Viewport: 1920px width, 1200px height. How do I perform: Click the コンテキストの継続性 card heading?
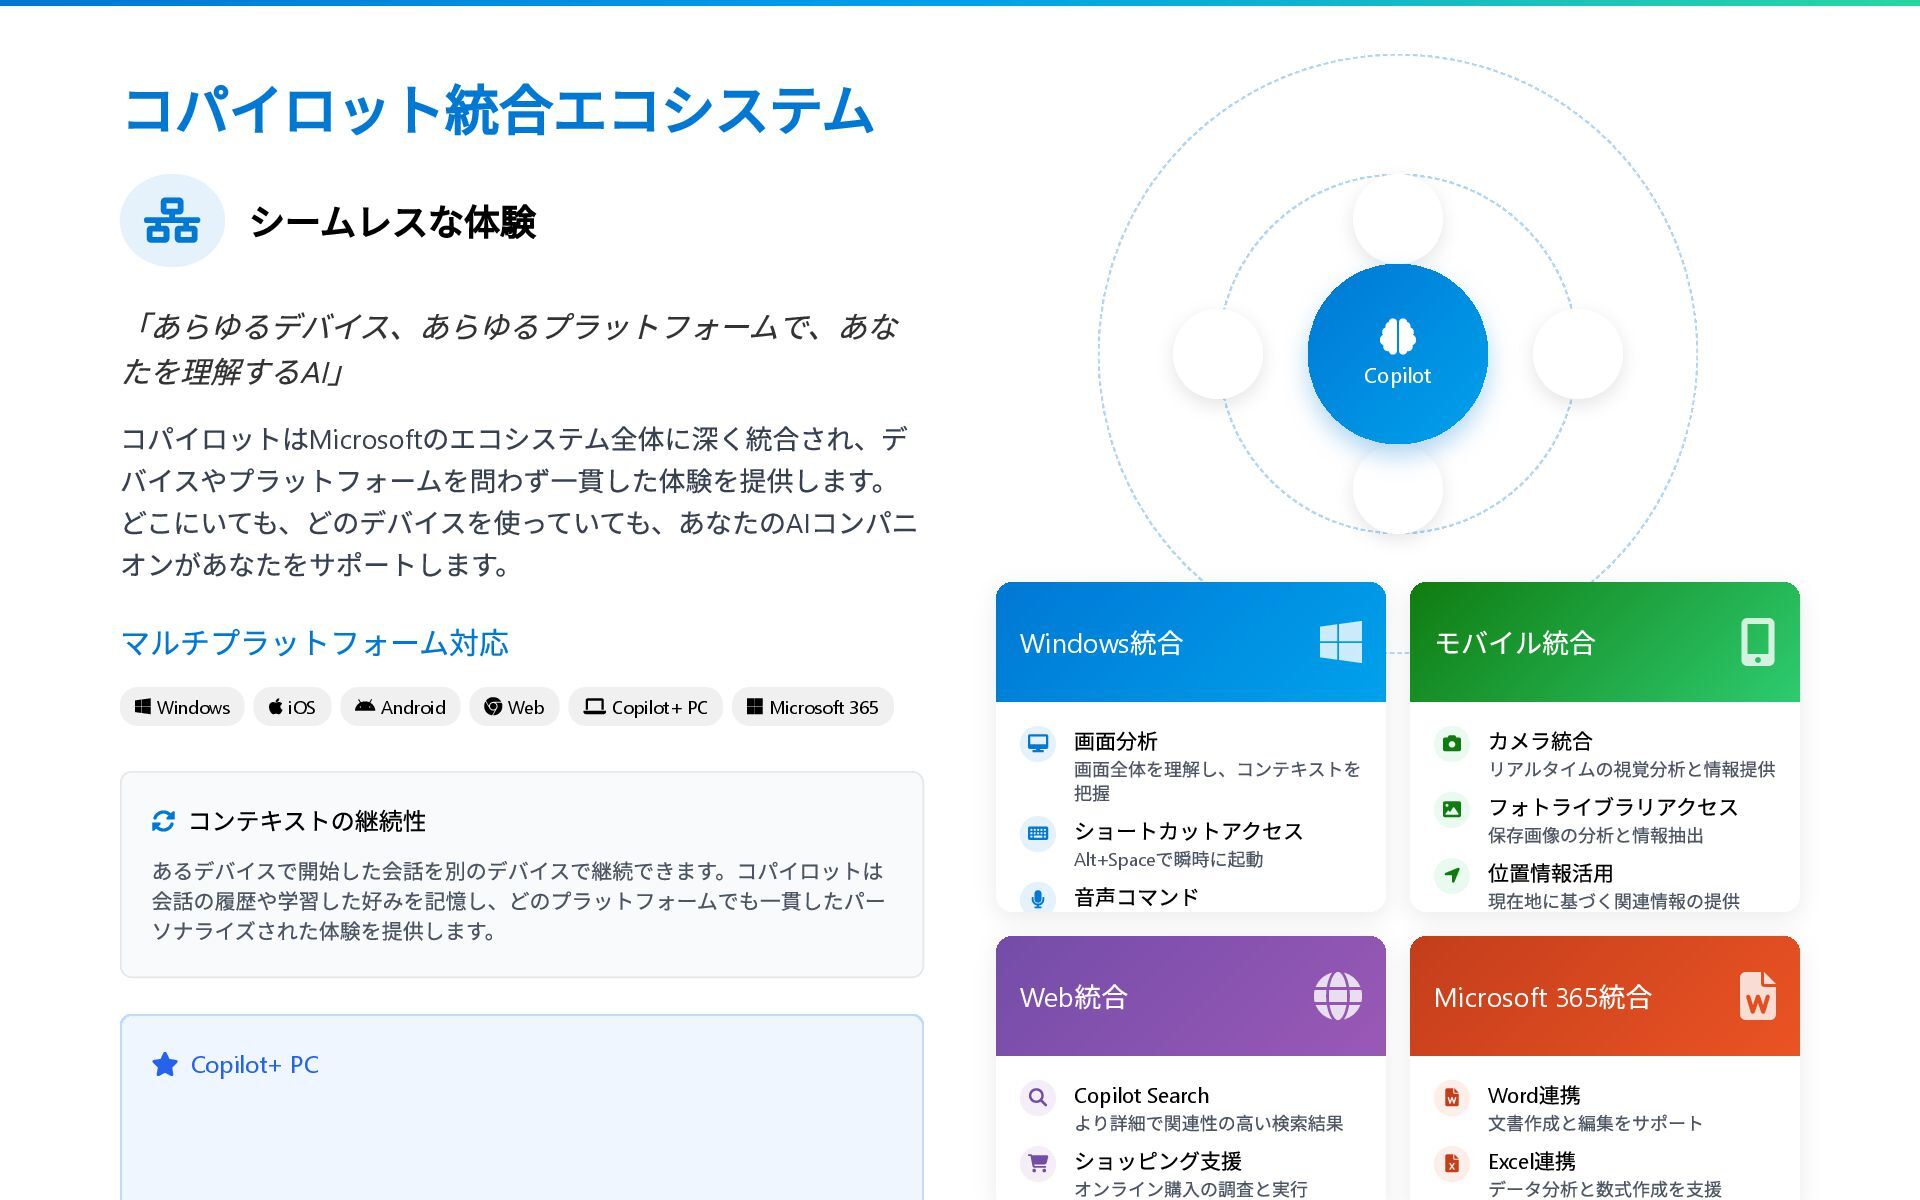click(x=307, y=821)
